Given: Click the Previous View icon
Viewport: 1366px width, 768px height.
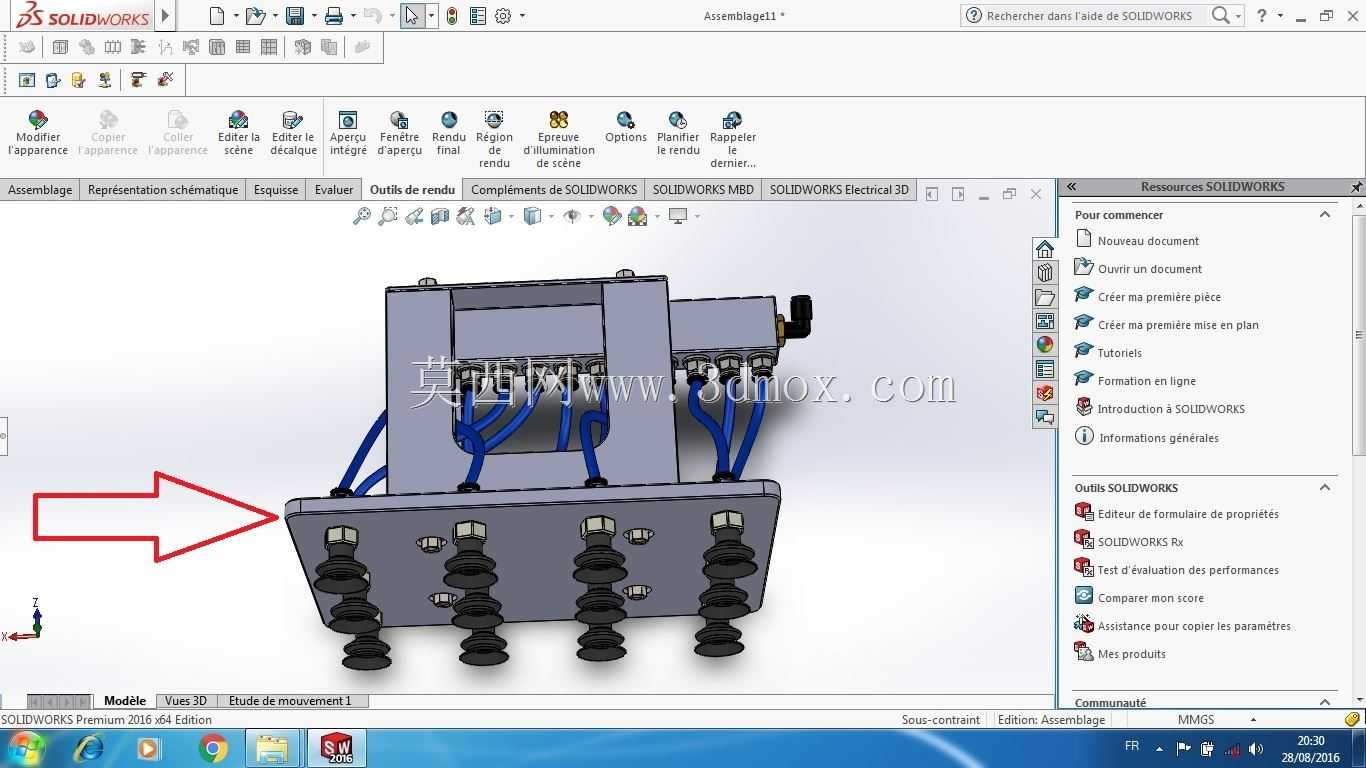Looking at the screenshot, I should [414, 216].
